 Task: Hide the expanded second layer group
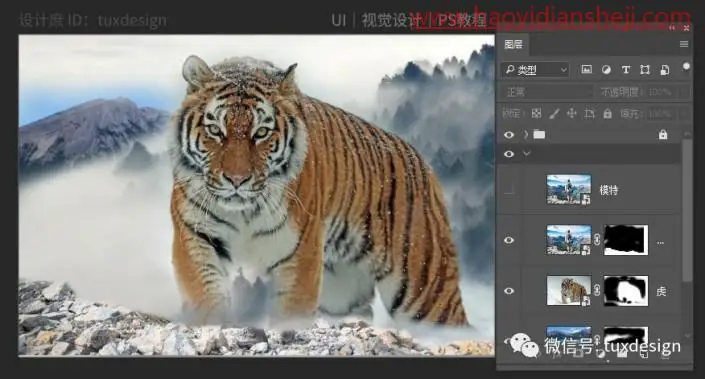click(509, 154)
